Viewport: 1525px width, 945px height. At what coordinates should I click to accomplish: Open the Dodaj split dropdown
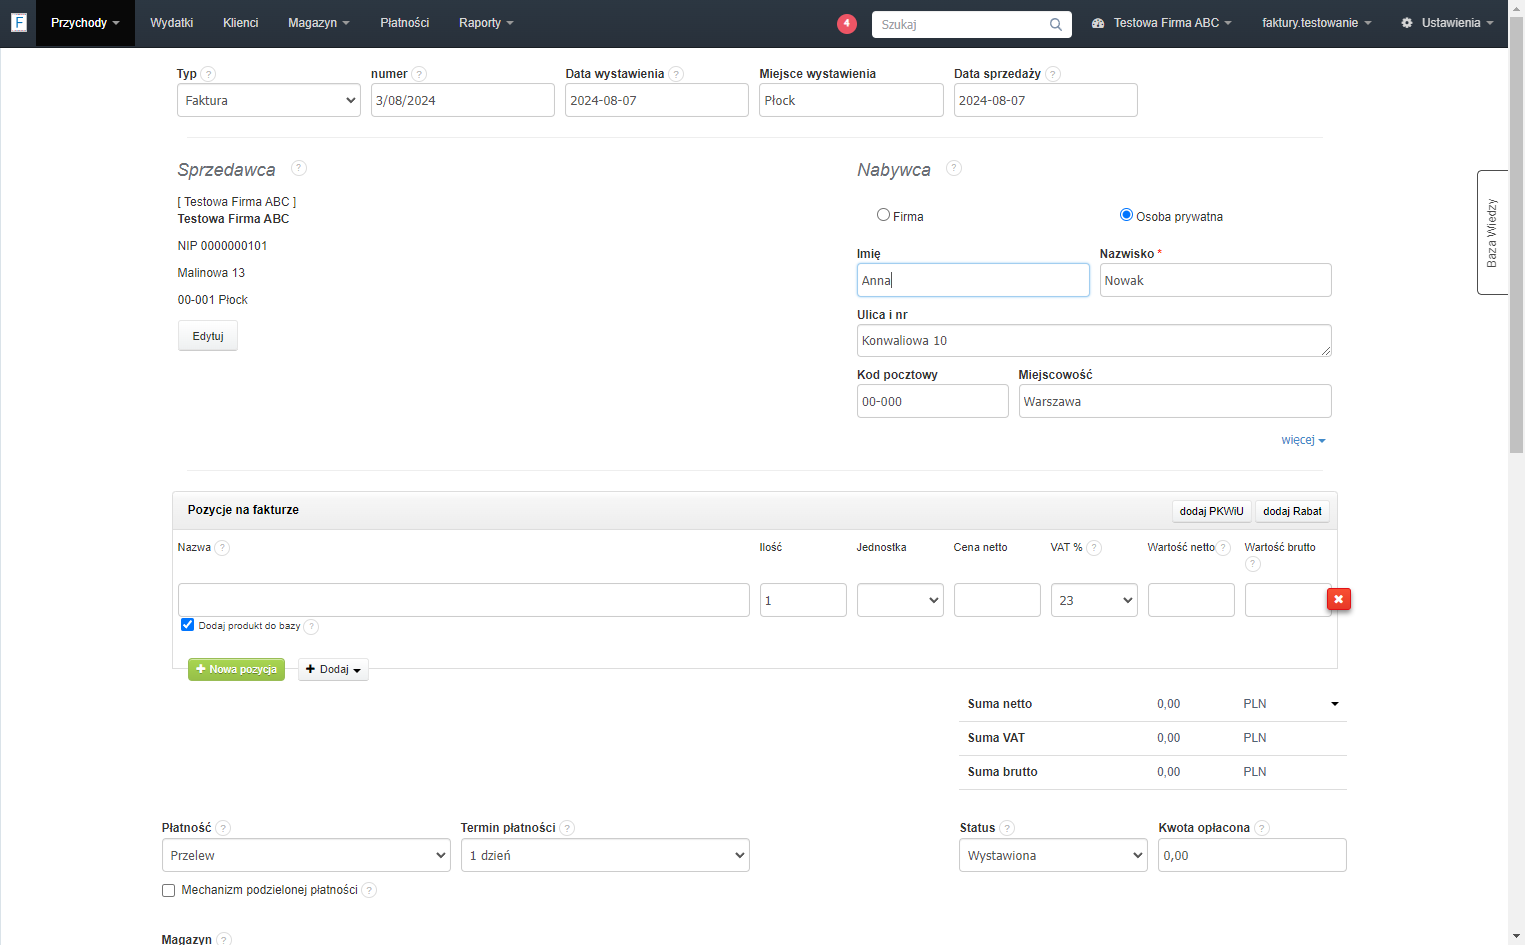pyautogui.click(x=333, y=670)
